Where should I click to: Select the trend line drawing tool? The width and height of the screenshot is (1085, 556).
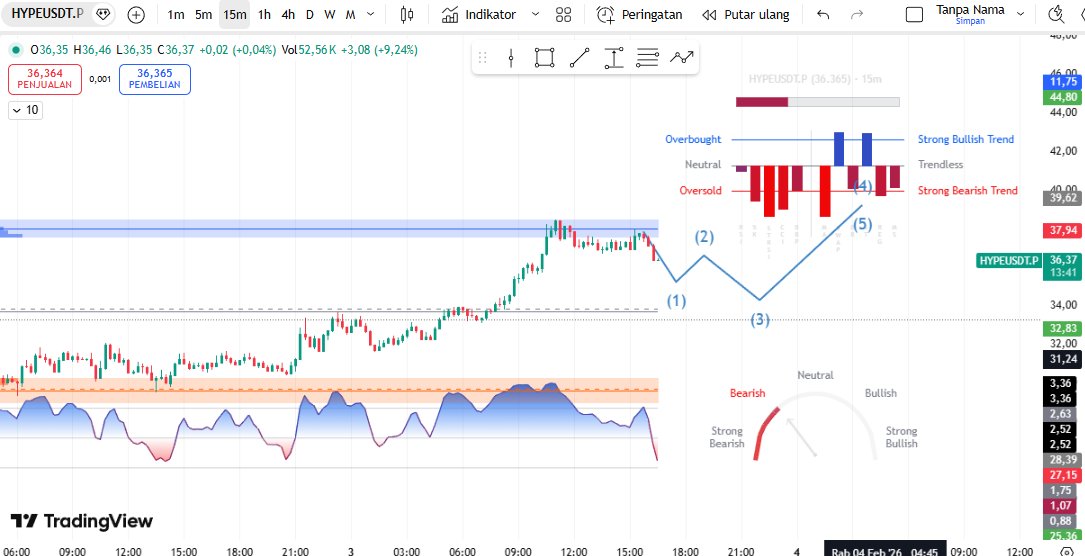tap(579, 58)
